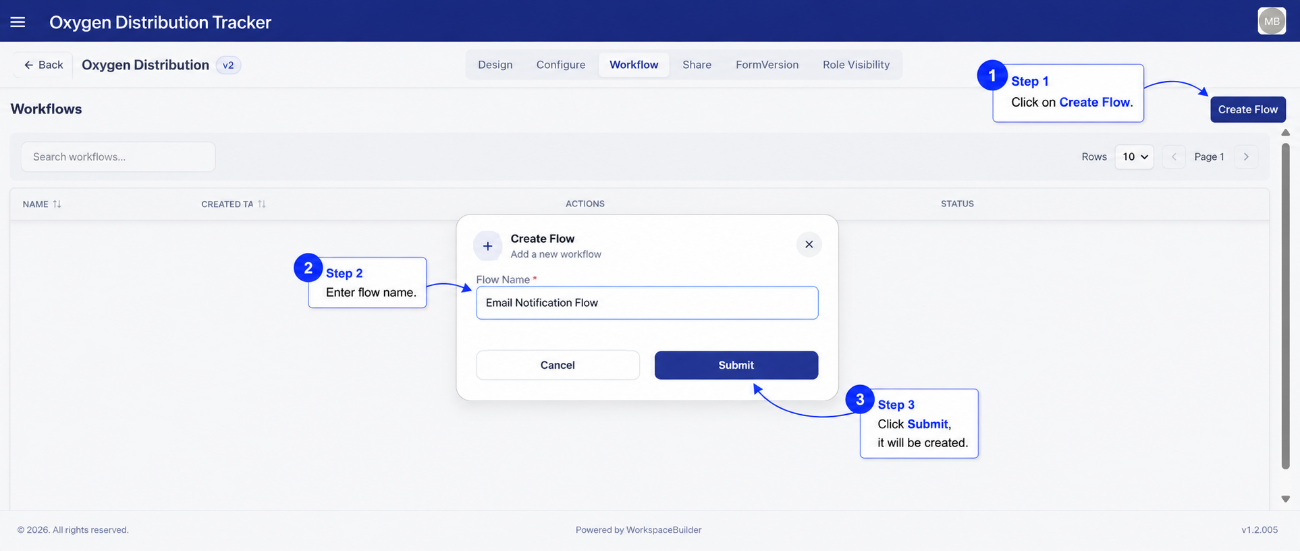Click the Back button

(x=43, y=65)
